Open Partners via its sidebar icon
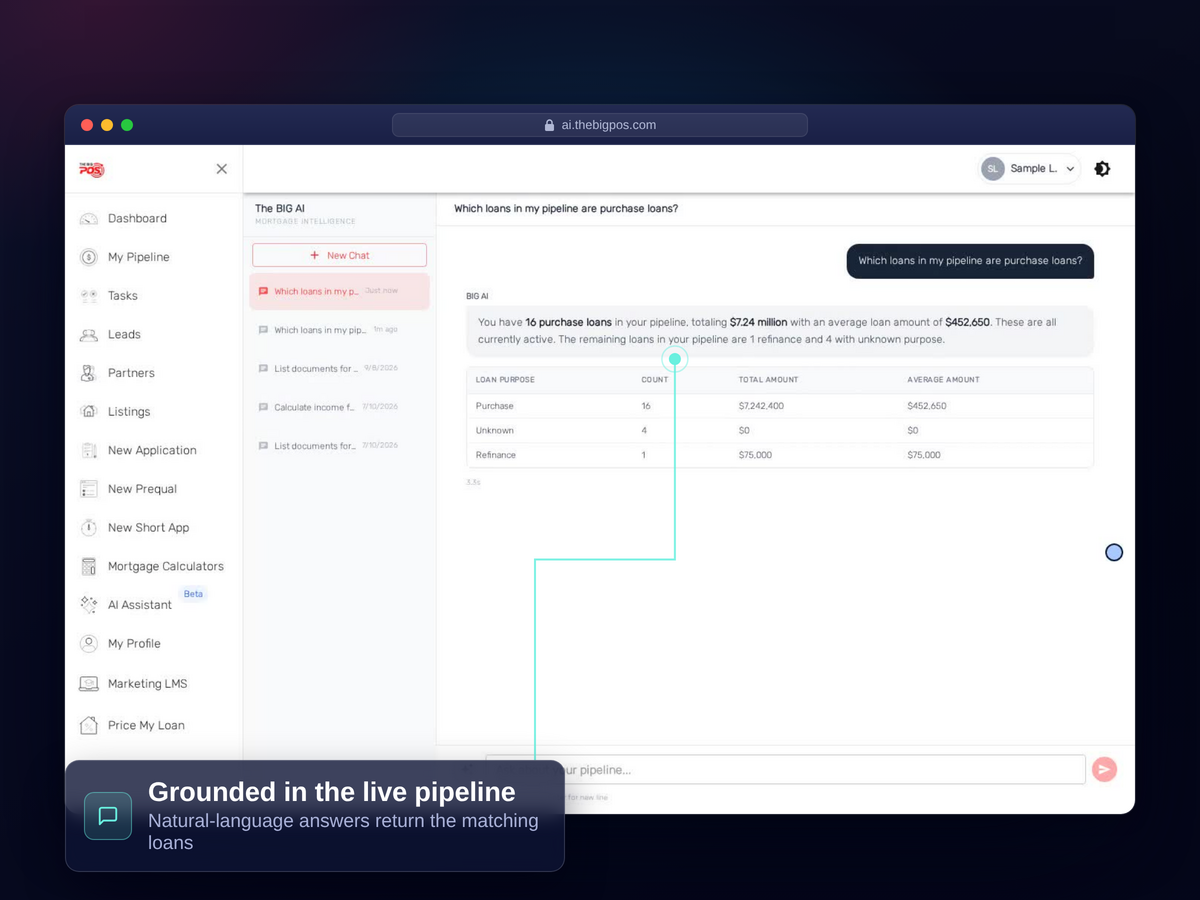 click(89, 373)
